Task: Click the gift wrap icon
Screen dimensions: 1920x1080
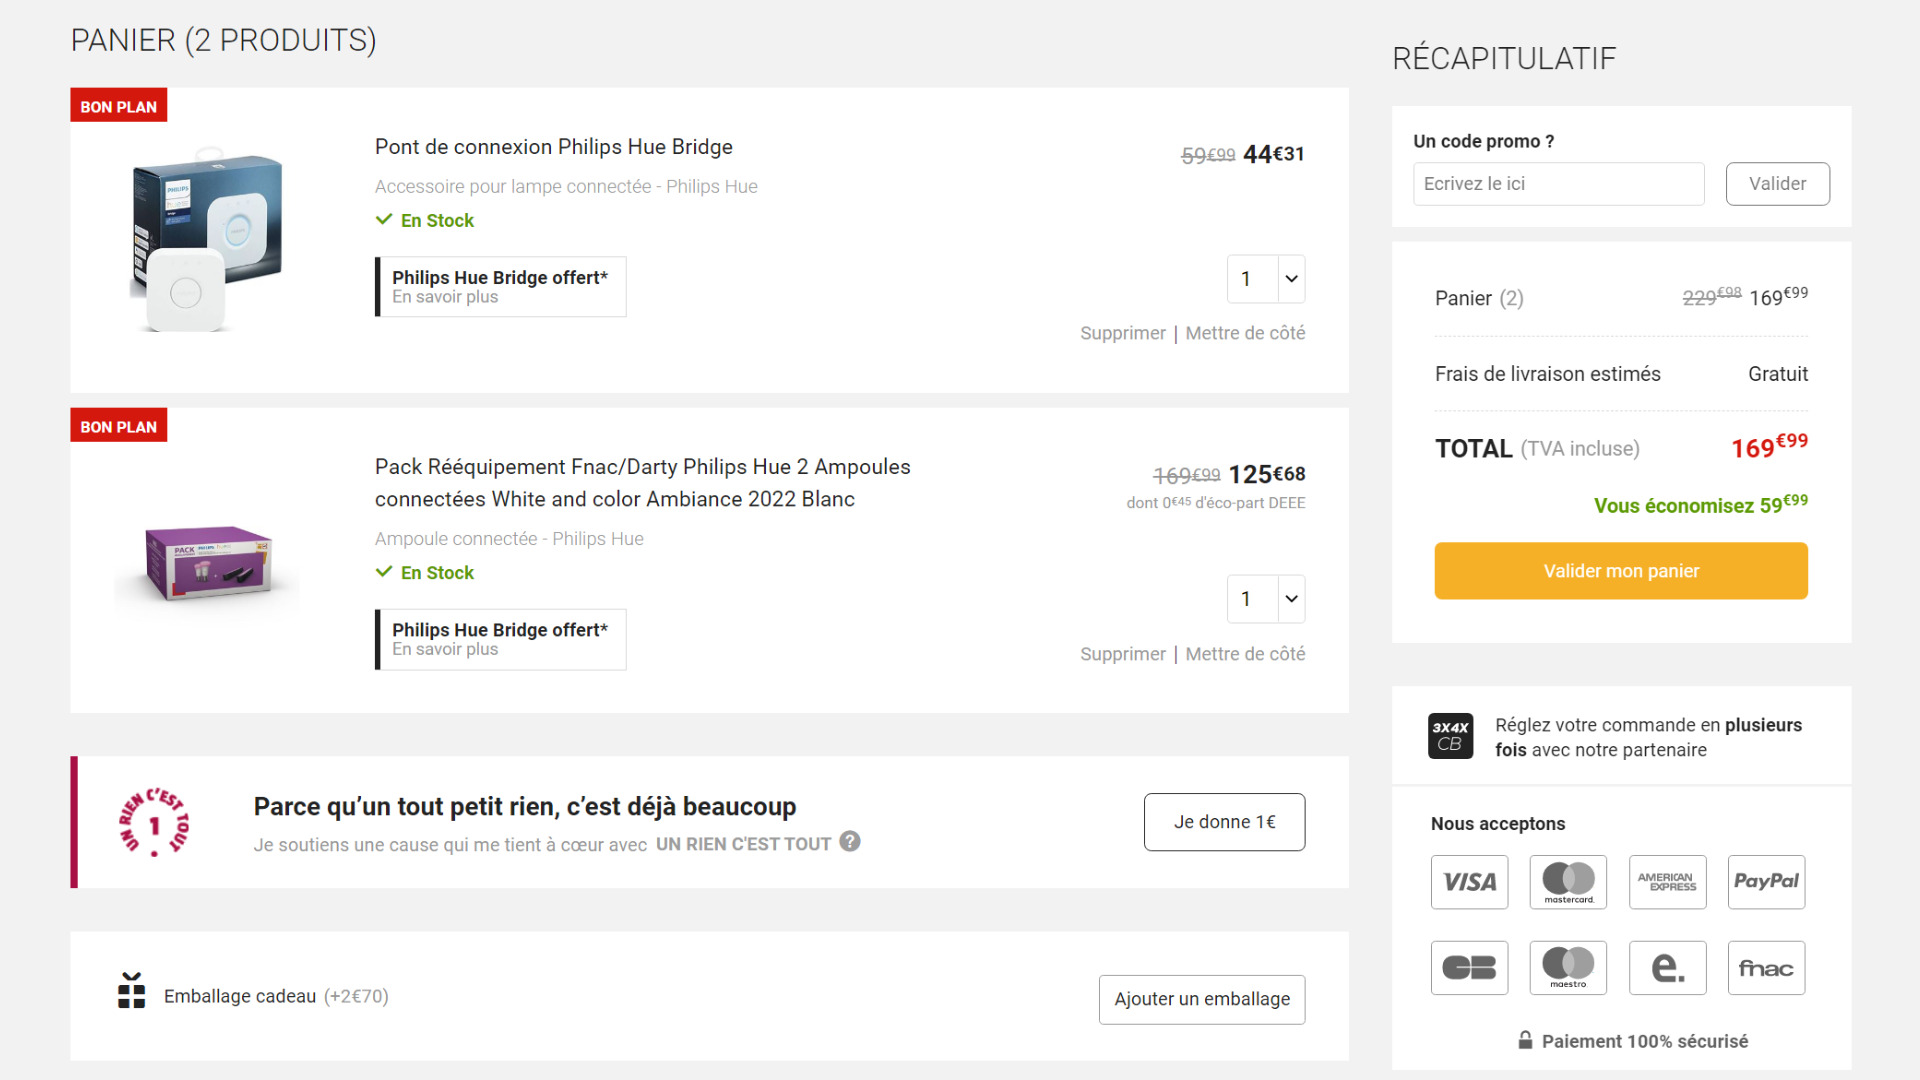Action: tap(131, 990)
